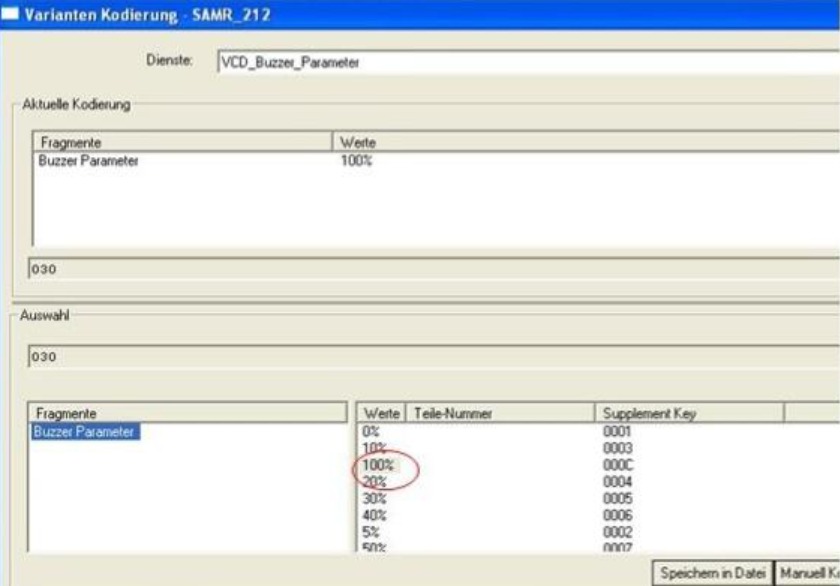Select the 20% buzzer value
840x586 pixels.
[374, 482]
